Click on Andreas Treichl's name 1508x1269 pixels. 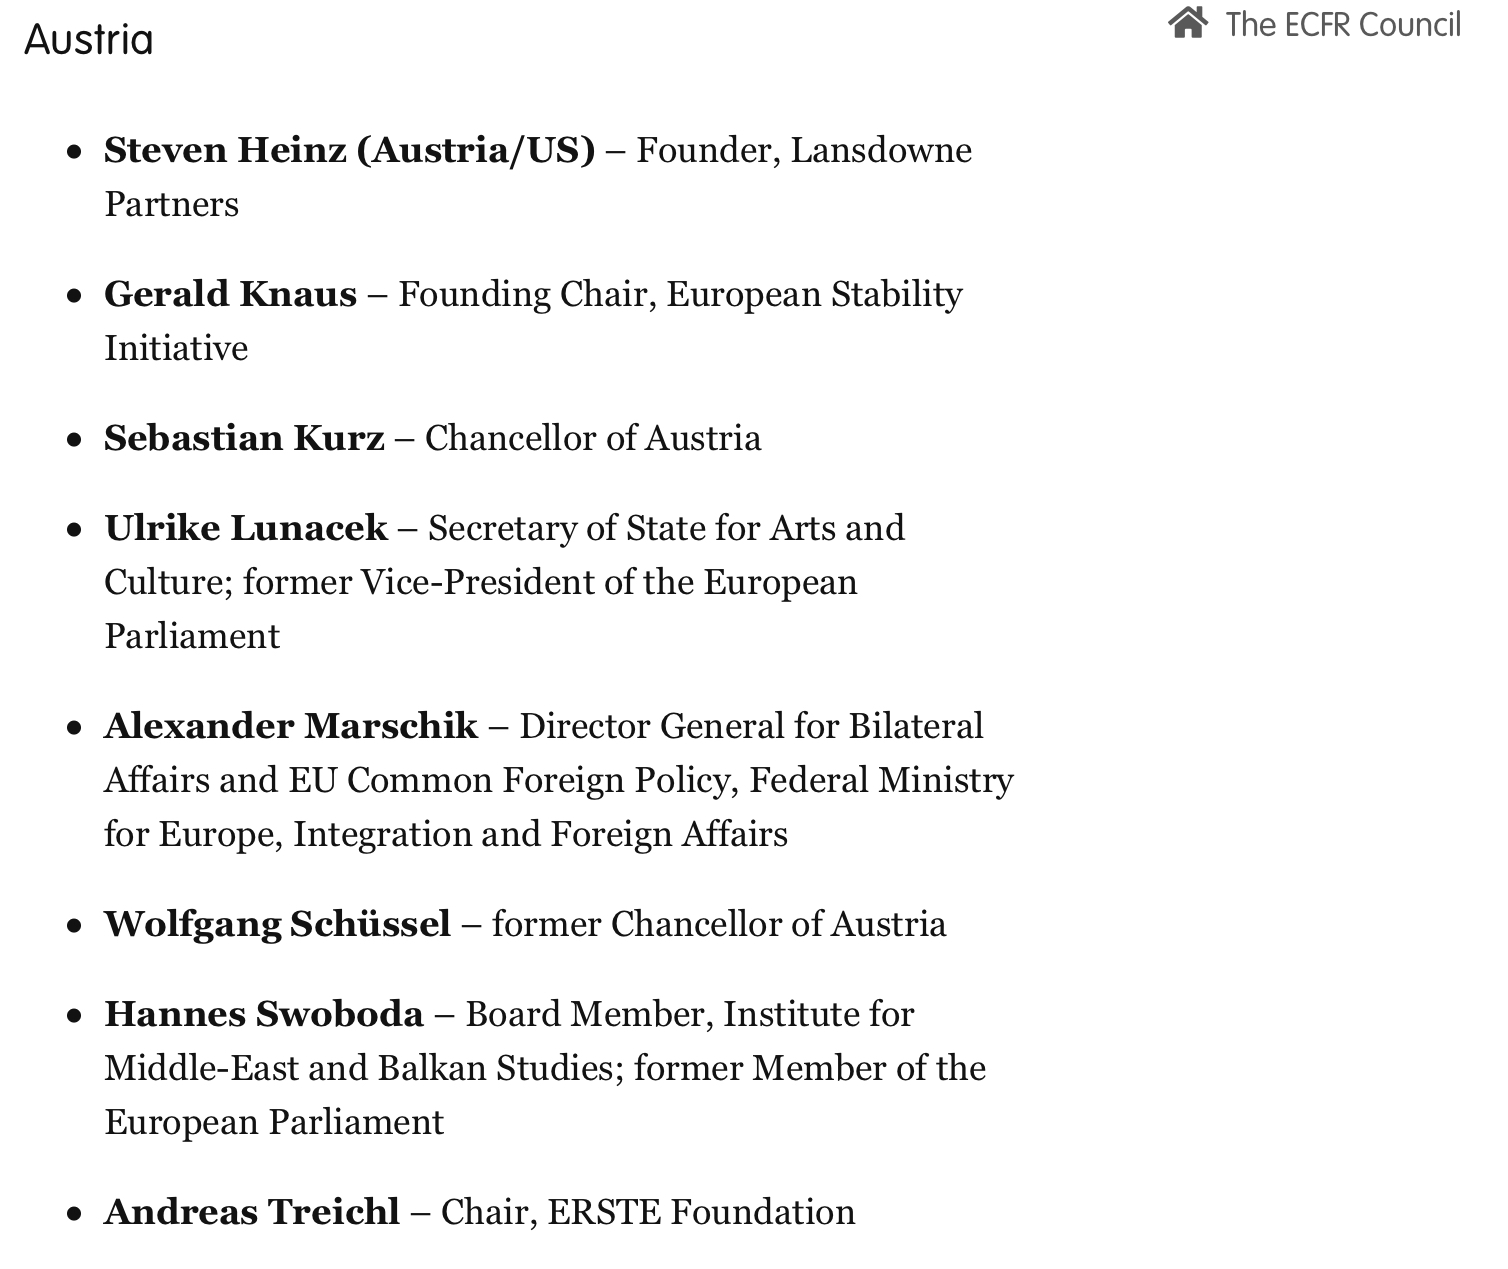pos(252,1212)
